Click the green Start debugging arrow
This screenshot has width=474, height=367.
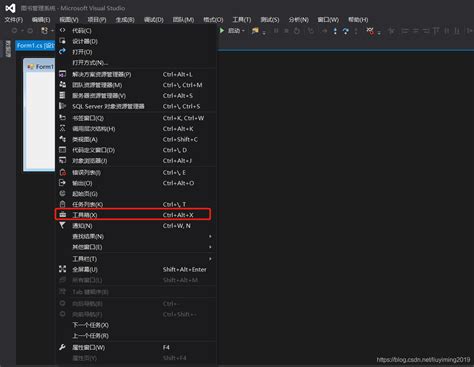click(222, 31)
